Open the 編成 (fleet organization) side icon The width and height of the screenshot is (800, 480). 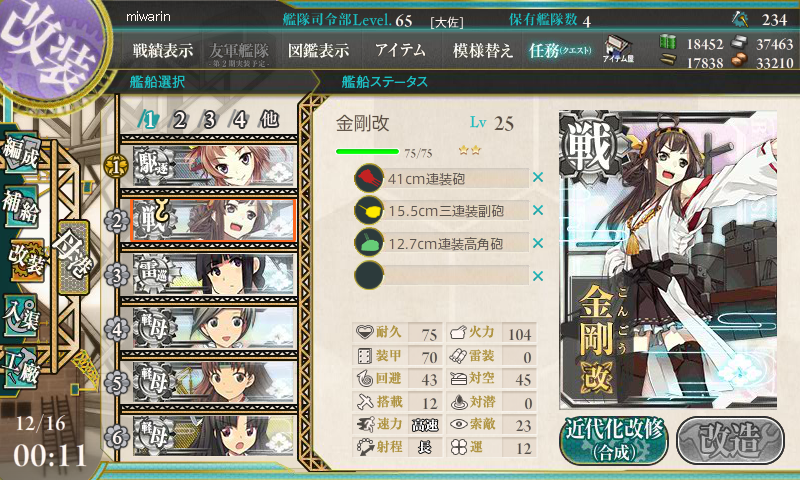click(x=21, y=152)
